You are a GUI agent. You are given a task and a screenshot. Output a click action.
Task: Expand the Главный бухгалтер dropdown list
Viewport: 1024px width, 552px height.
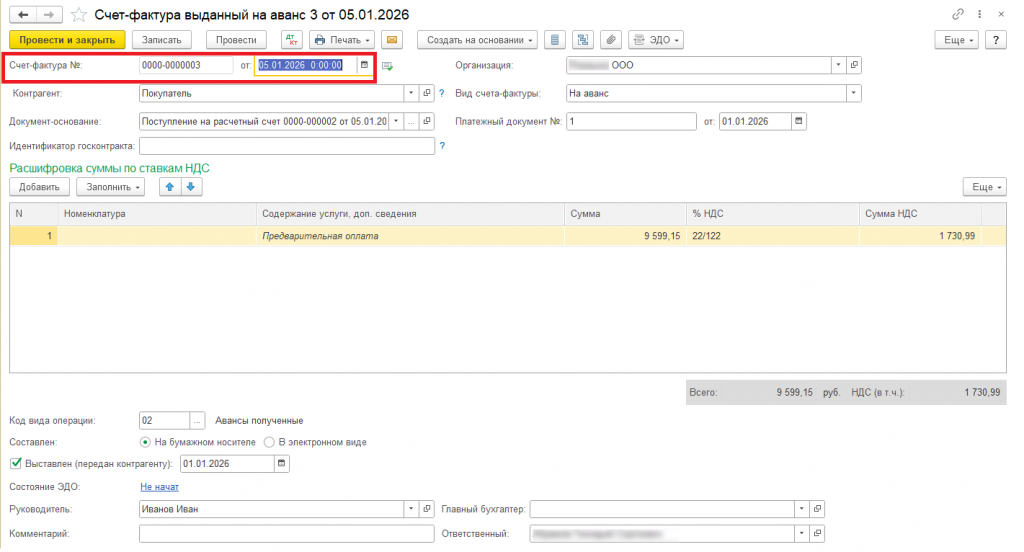802,508
